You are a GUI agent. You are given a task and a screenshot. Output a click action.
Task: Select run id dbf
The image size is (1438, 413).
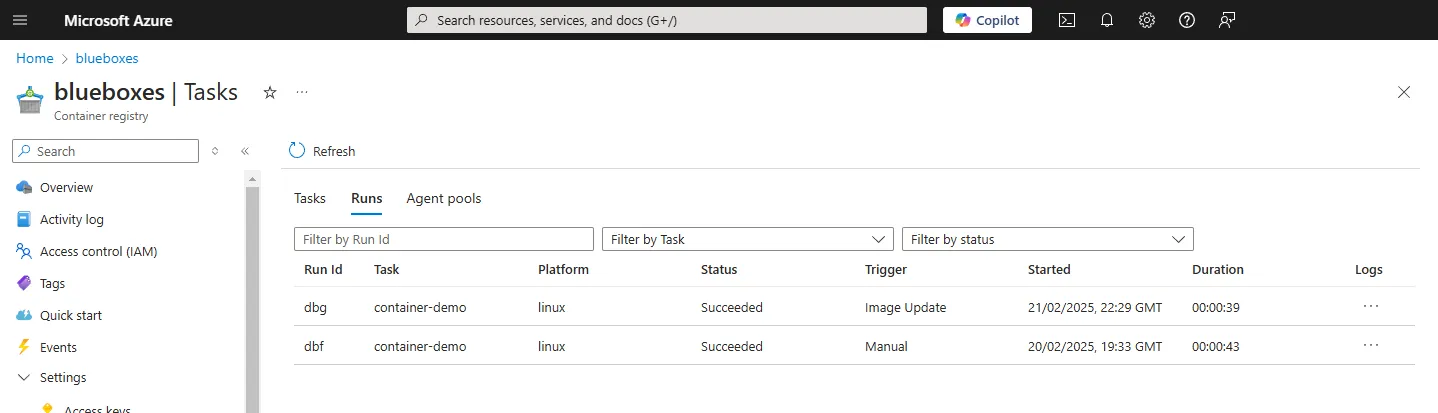coord(315,346)
